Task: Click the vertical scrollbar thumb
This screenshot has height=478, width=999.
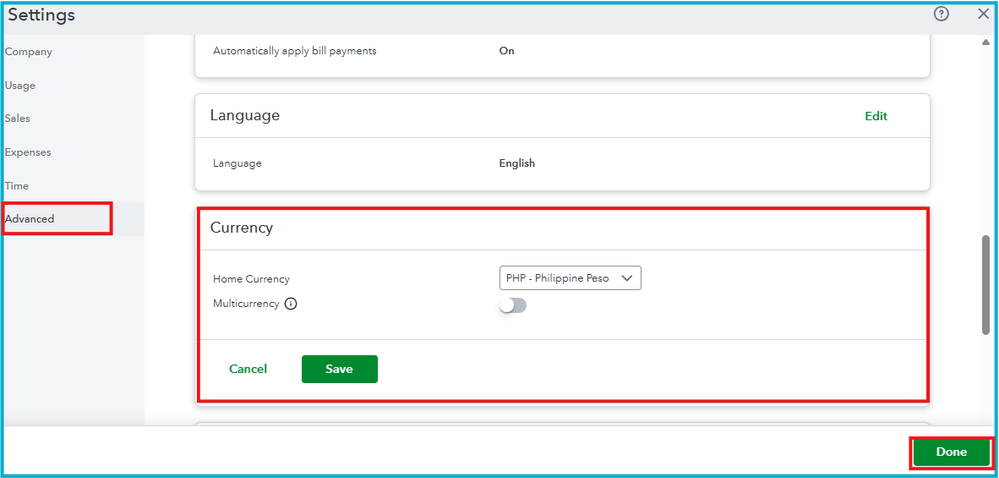Action: click(x=986, y=284)
